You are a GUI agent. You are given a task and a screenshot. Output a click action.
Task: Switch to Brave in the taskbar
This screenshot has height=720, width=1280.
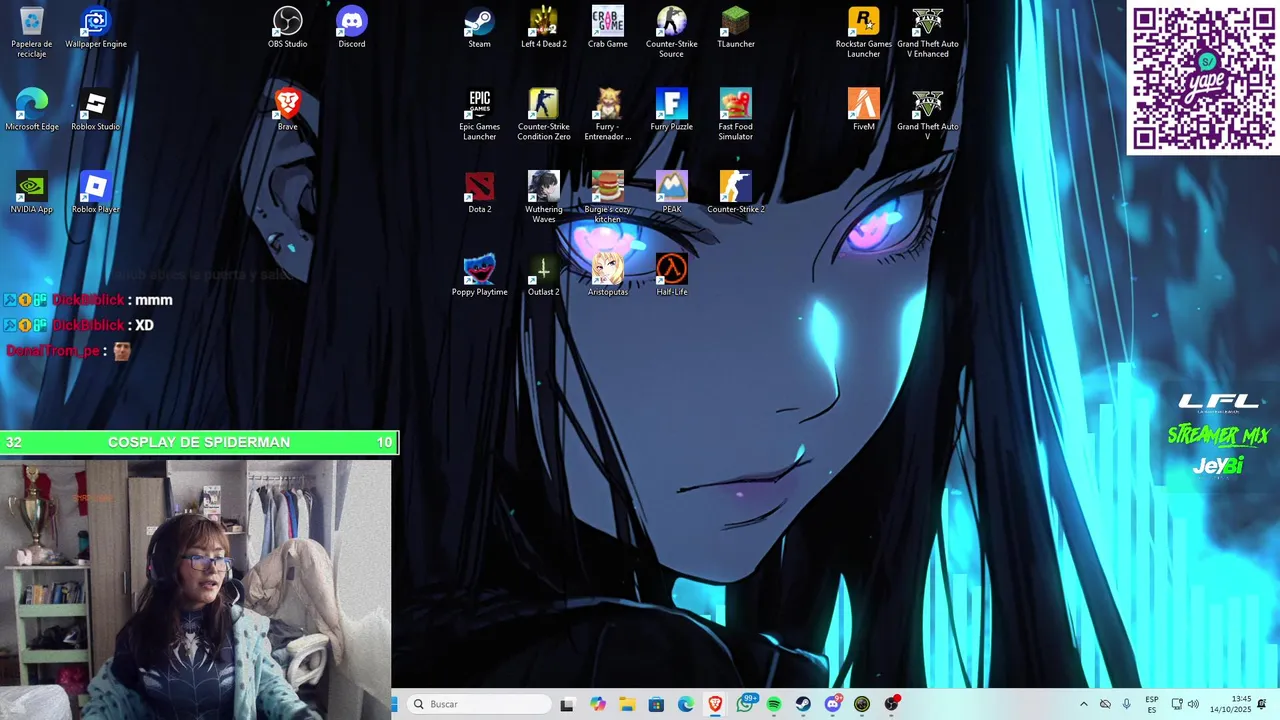point(715,704)
